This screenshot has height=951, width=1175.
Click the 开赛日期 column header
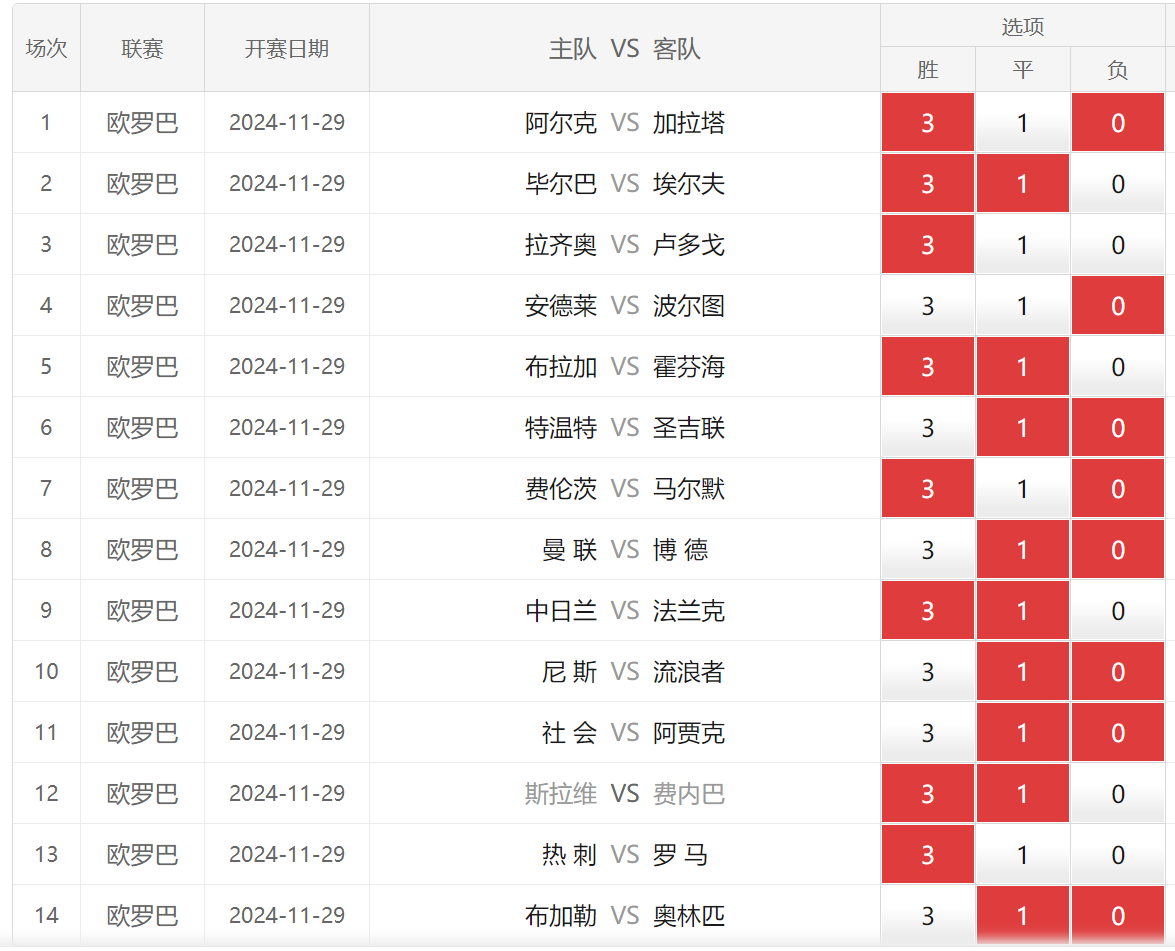[287, 48]
